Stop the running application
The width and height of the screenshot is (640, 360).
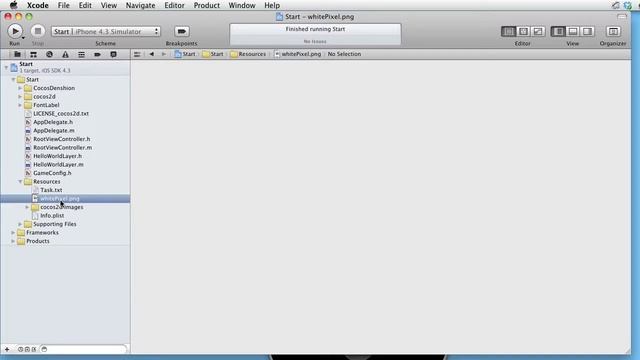click(38, 31)
